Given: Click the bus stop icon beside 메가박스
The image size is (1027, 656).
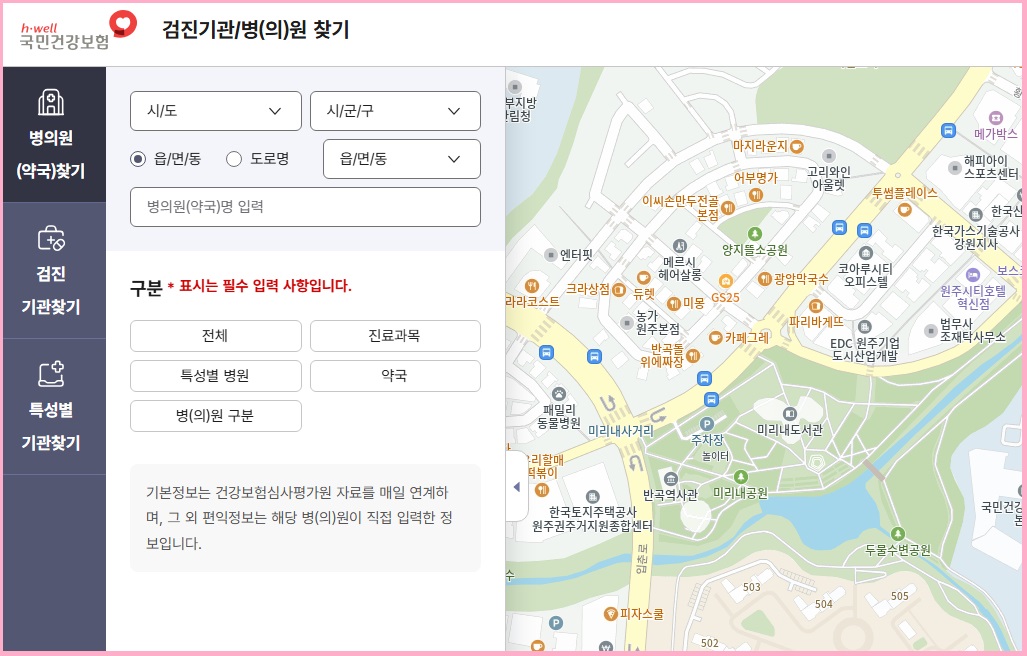Looking at the screenshot, I should click(x=948, y=130).
